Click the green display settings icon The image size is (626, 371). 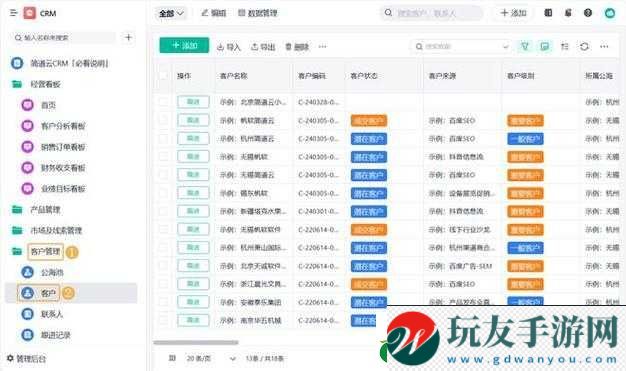click(x=545, y=46)
